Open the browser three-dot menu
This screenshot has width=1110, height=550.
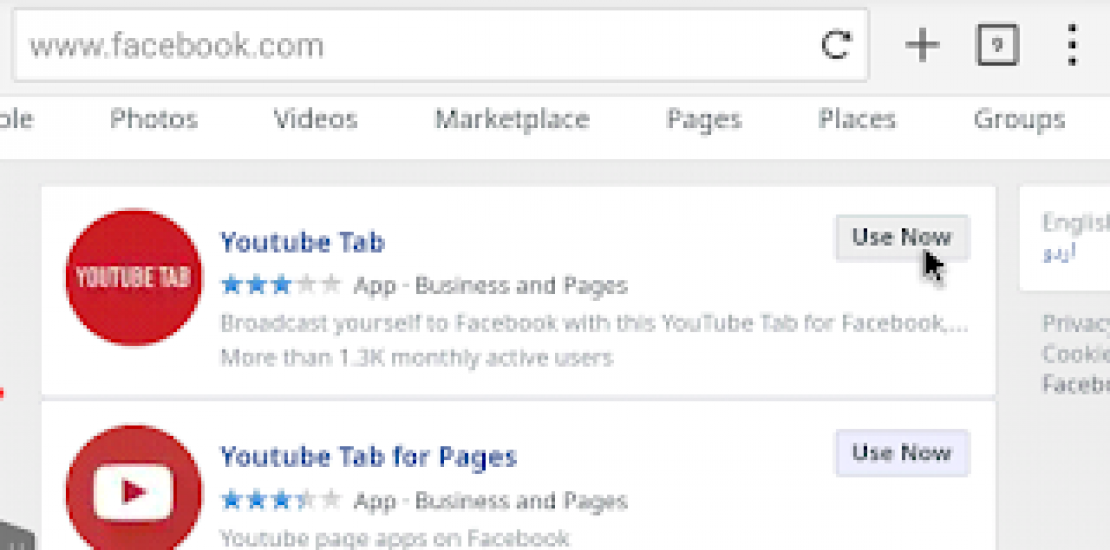pos(1072,45)
